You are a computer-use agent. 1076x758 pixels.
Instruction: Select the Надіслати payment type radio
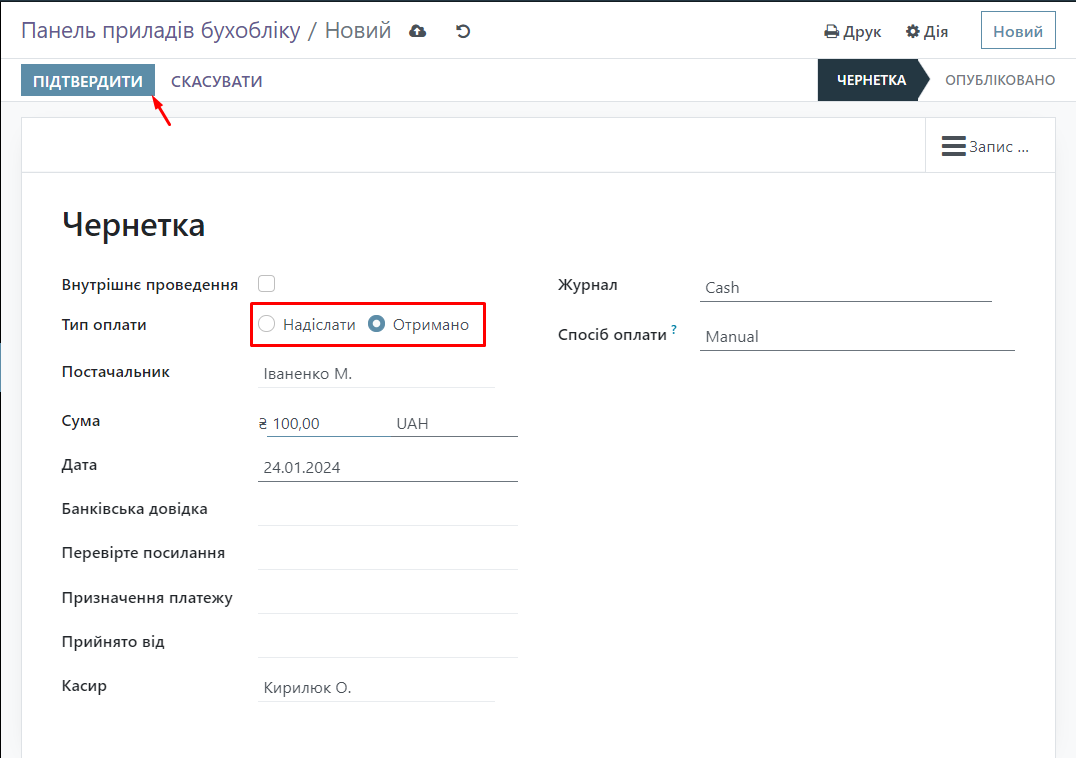coord(267,324)
